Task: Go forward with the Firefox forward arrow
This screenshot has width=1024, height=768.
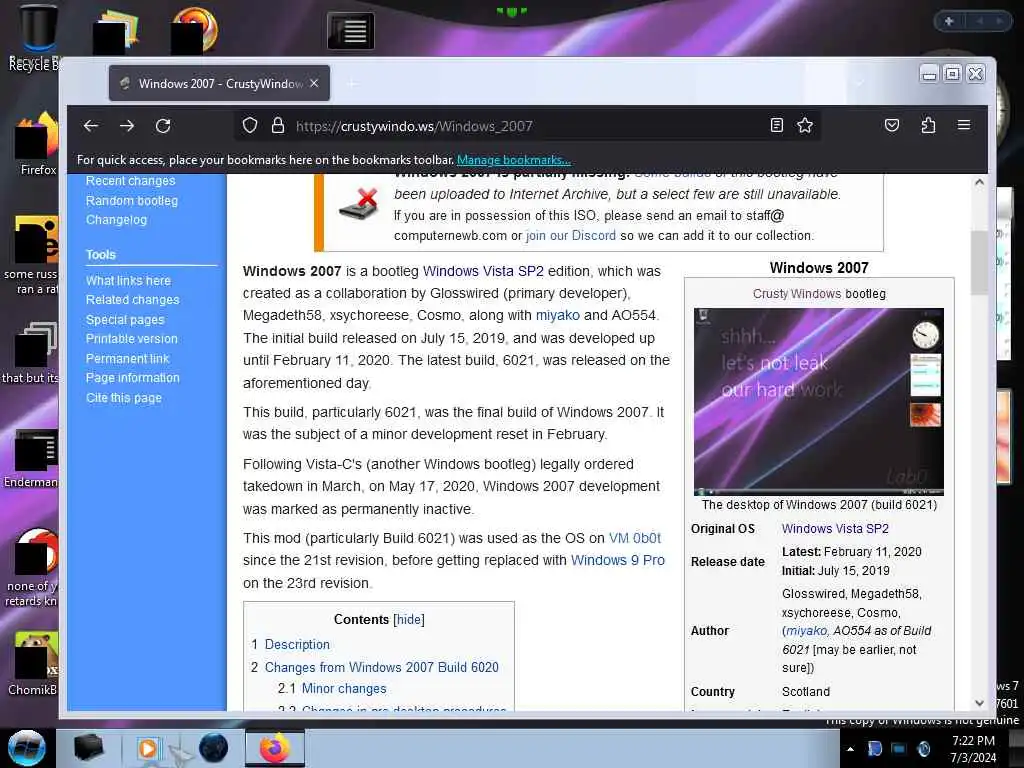Action: pos(127,125)
